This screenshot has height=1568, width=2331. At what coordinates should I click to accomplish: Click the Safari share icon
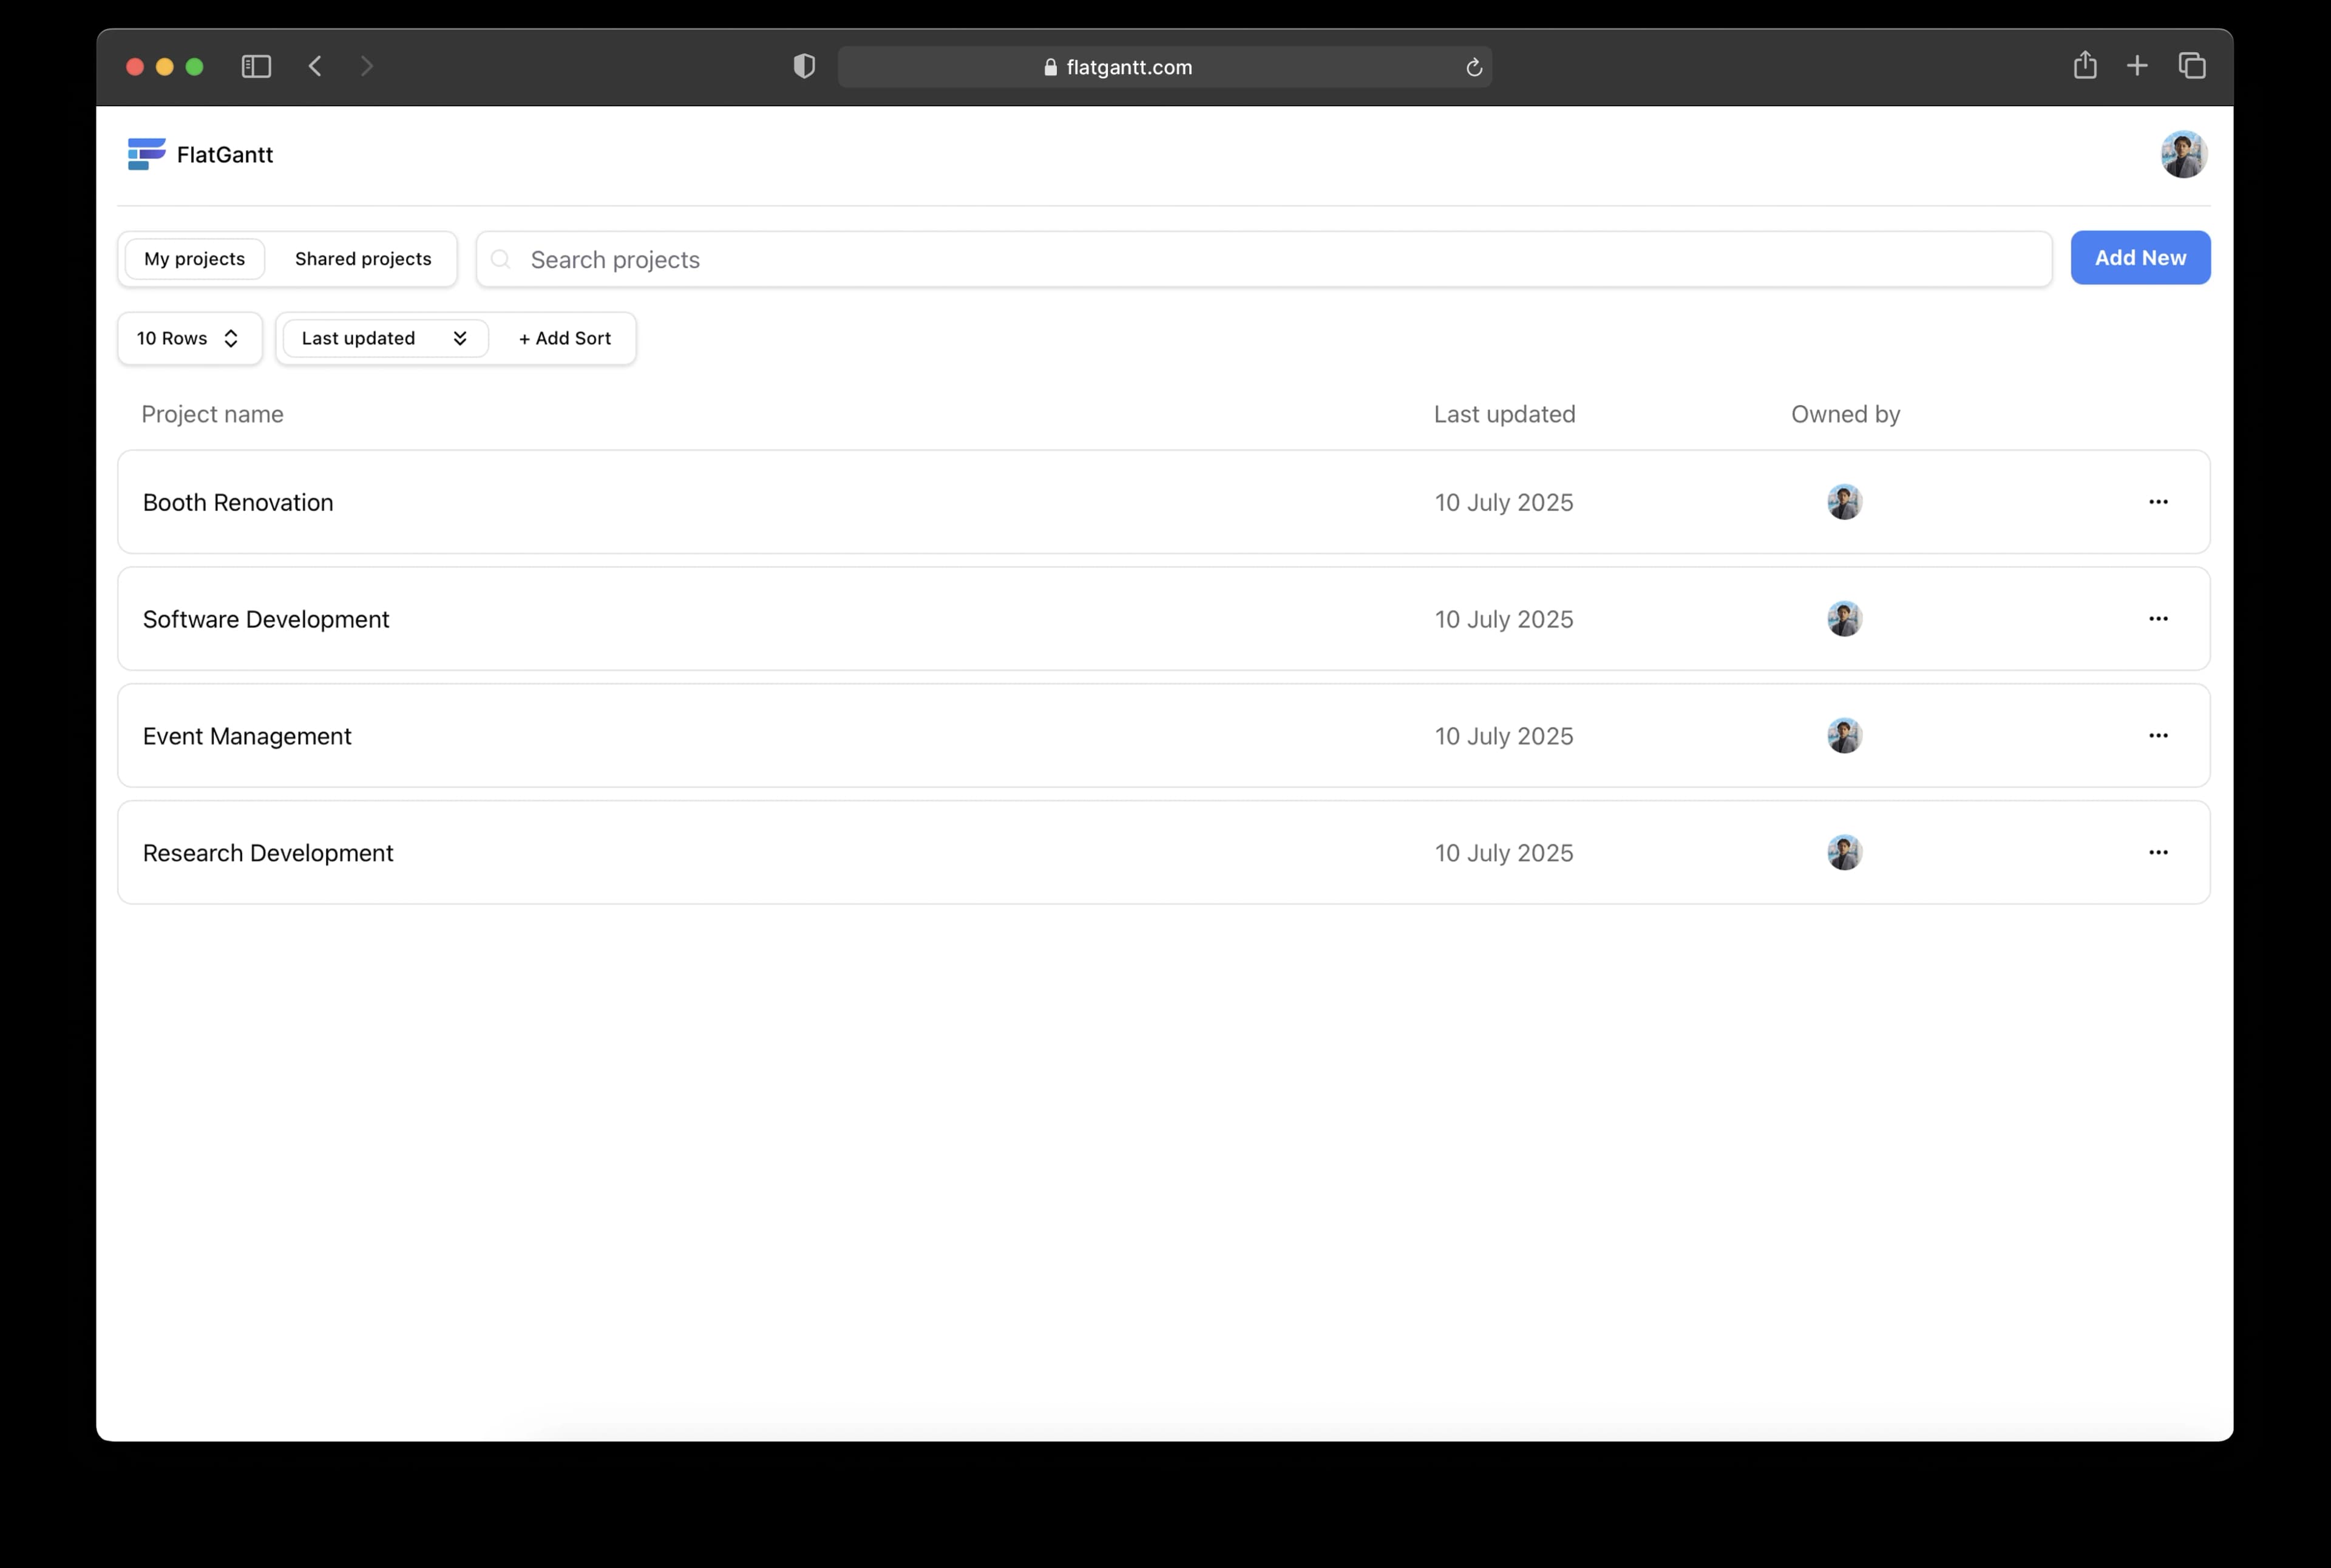[x=2085, y=65]
